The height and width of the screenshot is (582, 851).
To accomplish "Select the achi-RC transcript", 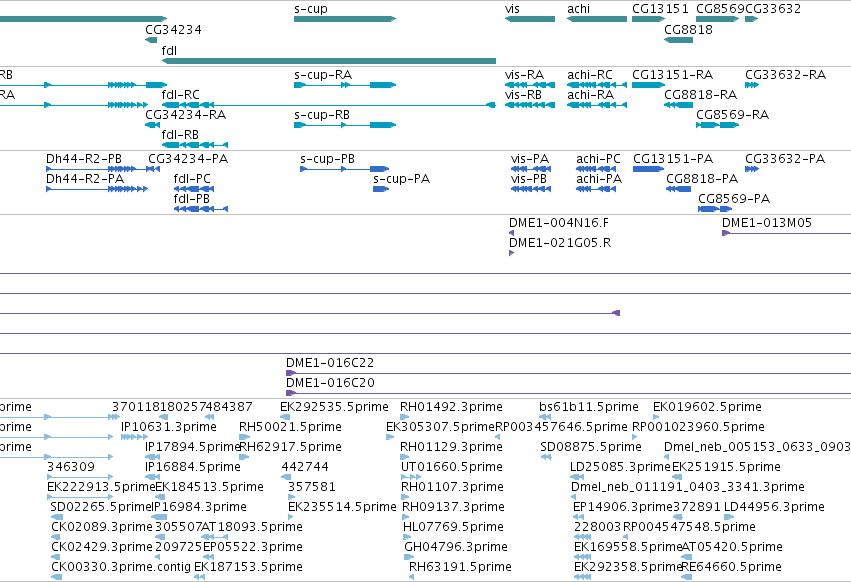I will coord(597,85).
